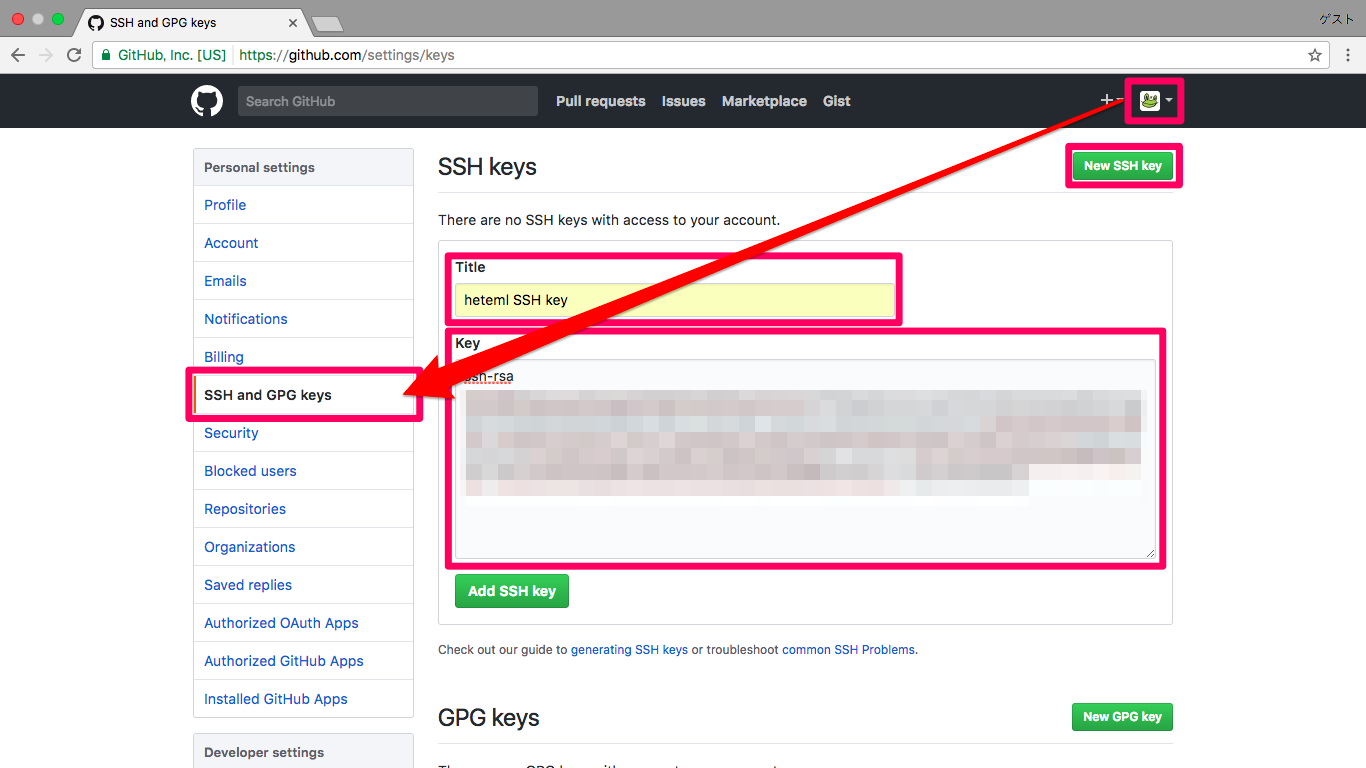Click the page reload icon

pyautogui.click(x=73, y=55)
